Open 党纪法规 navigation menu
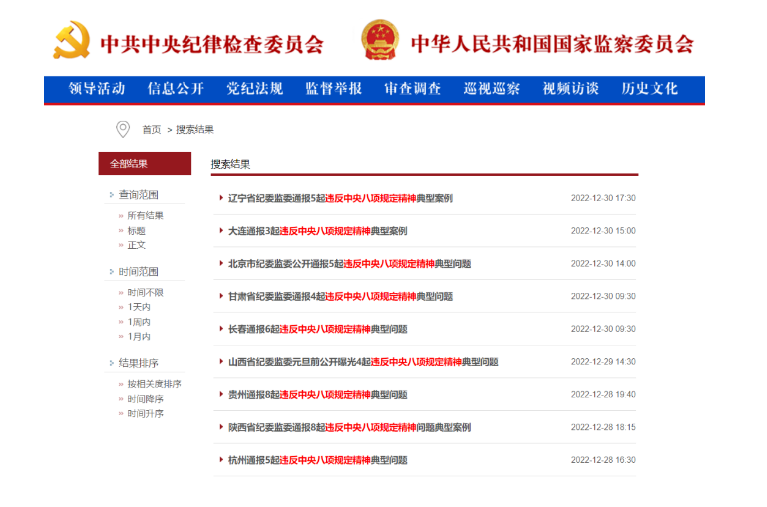Viewport: 767px width, 507px height. 254,89
